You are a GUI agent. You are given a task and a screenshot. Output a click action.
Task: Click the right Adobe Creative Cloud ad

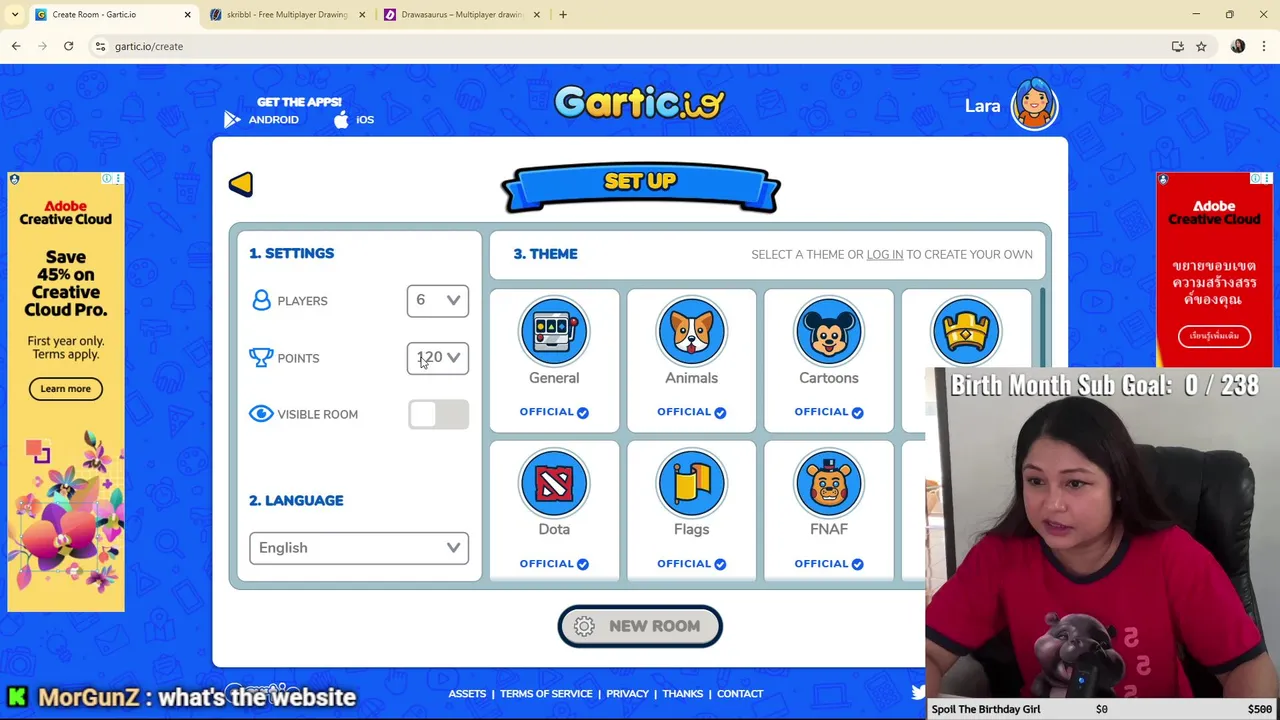click(1214, 269)
